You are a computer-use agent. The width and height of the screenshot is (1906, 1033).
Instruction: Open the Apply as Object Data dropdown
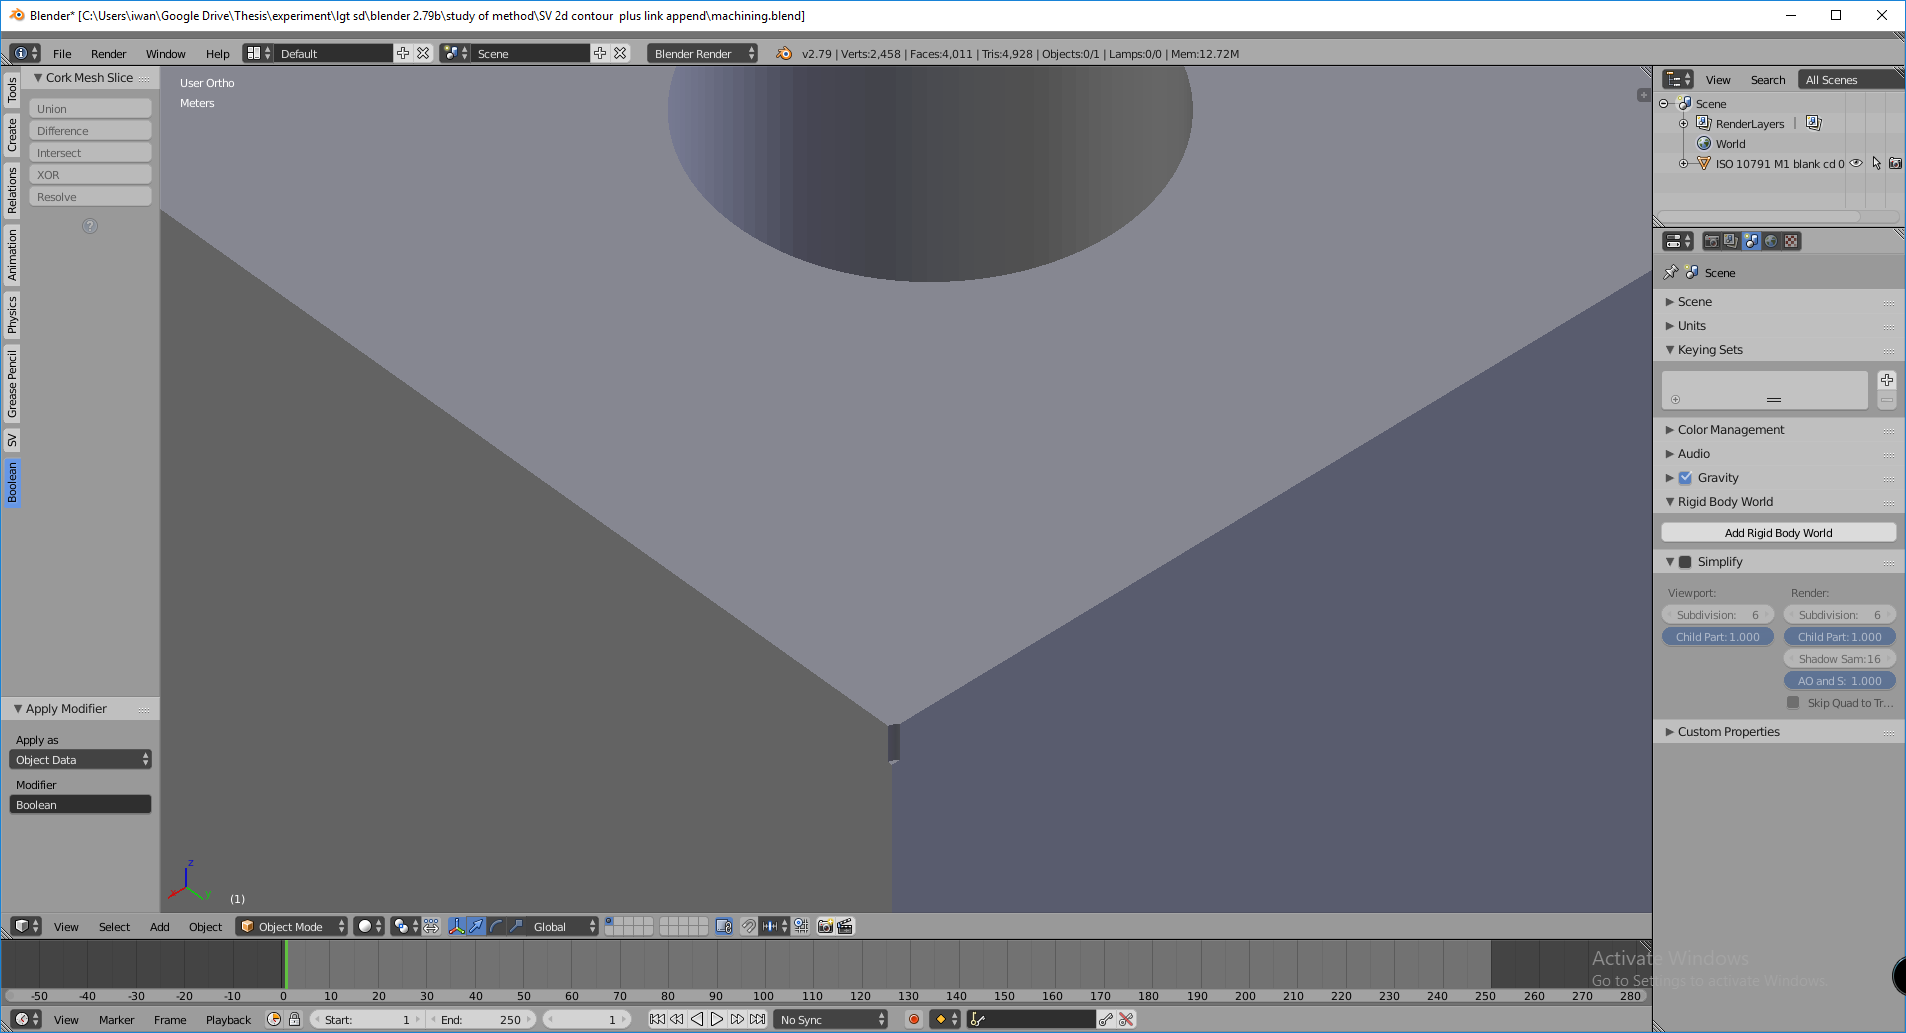pos(81,760)
